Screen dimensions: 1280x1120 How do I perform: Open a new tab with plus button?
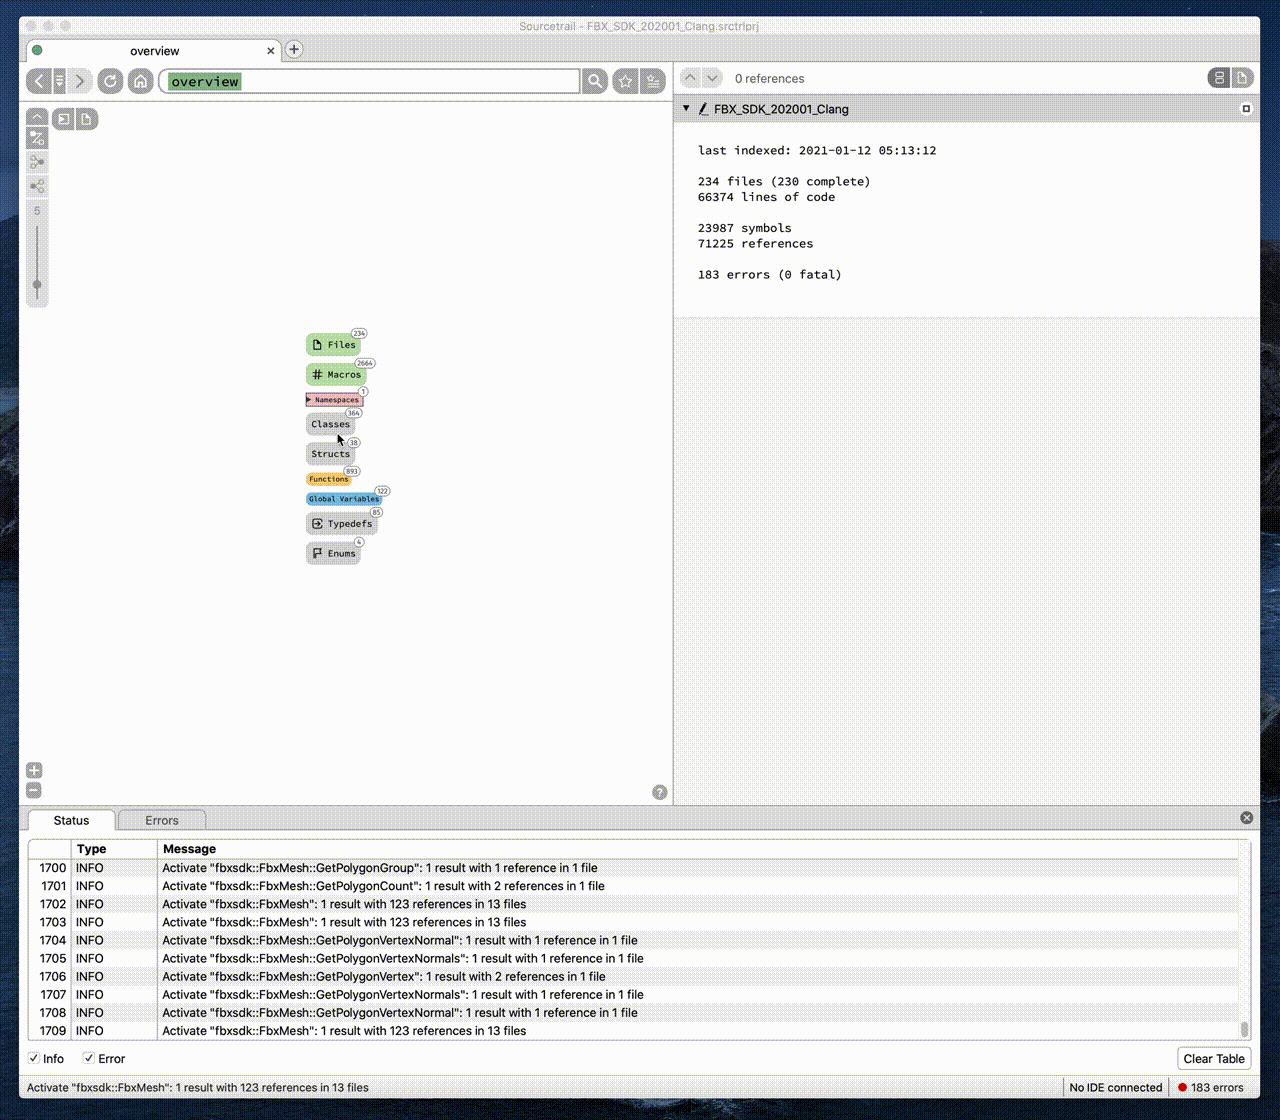294,49
